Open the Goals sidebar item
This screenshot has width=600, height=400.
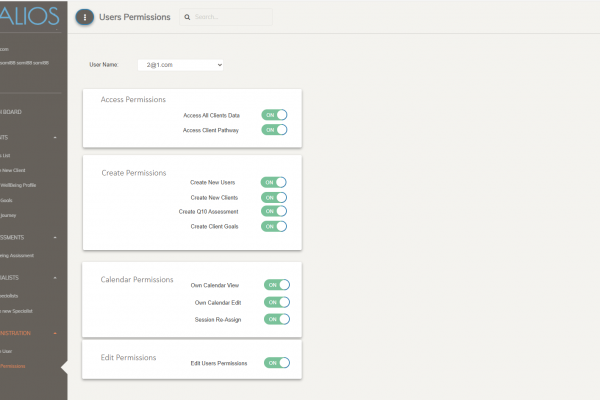click(6, 201)
